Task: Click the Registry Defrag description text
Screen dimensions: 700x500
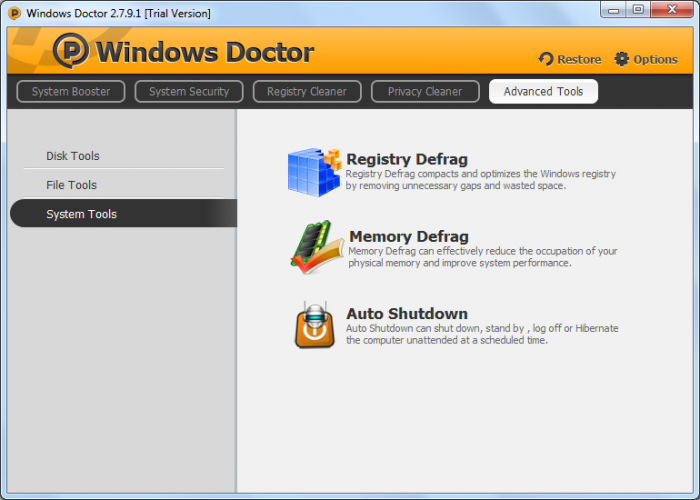Action: (480, 179)
